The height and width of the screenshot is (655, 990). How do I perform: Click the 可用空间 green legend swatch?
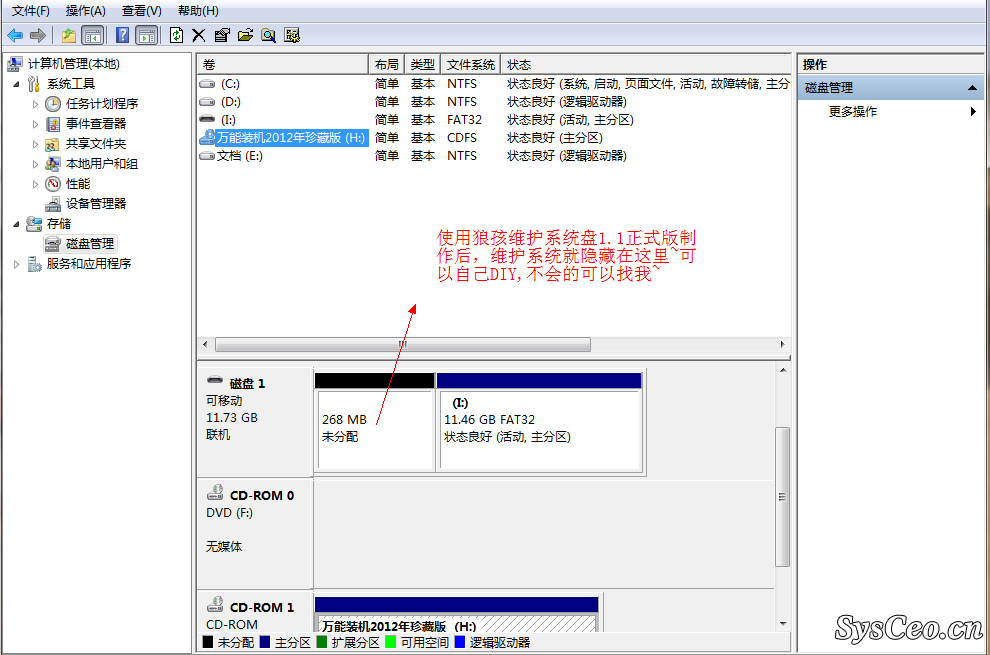point(390,642)
